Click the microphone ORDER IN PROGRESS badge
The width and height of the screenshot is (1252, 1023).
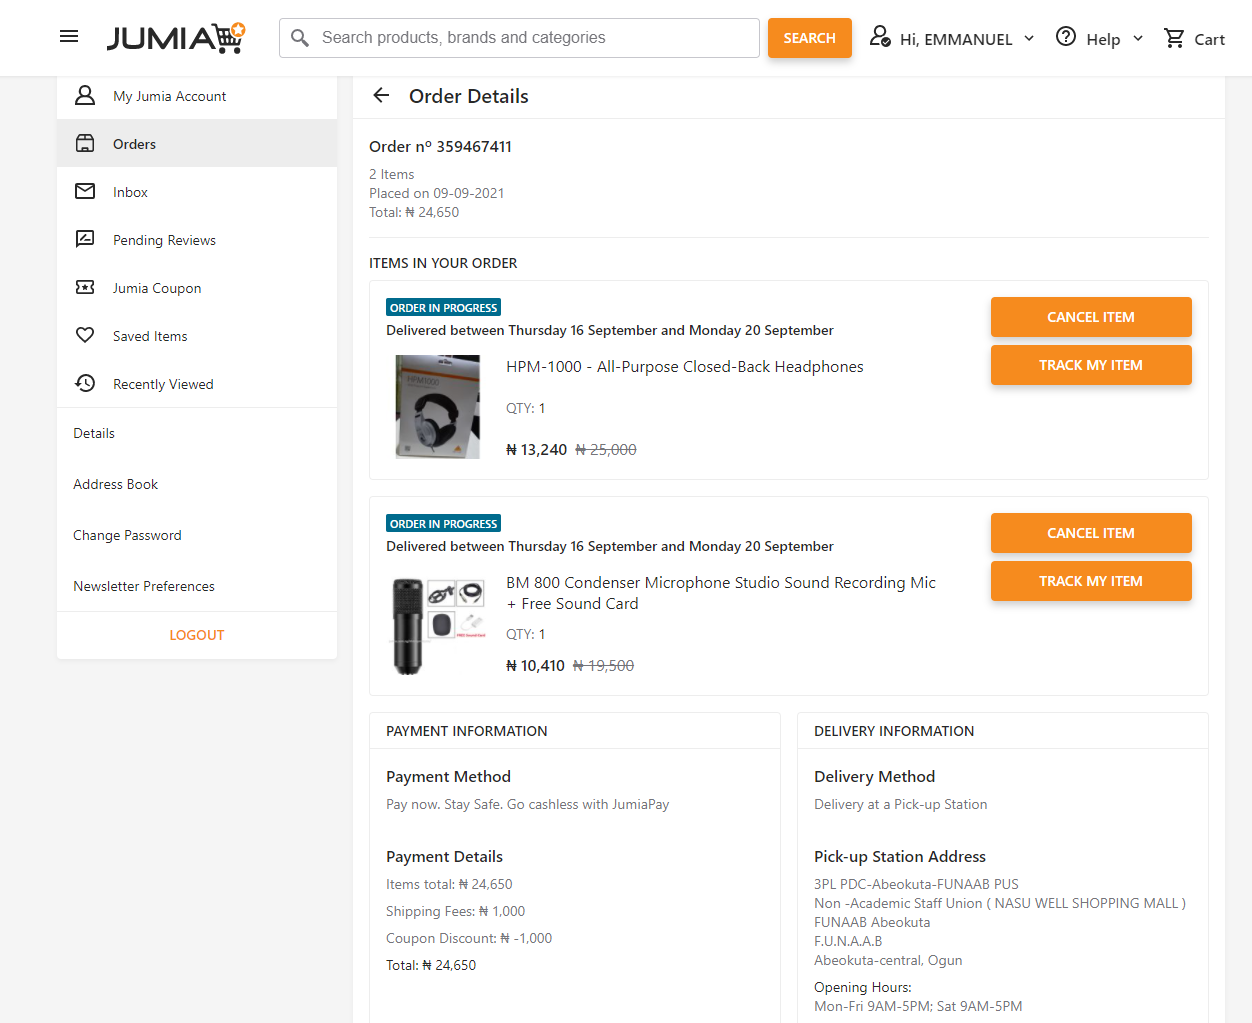[443, 524]
